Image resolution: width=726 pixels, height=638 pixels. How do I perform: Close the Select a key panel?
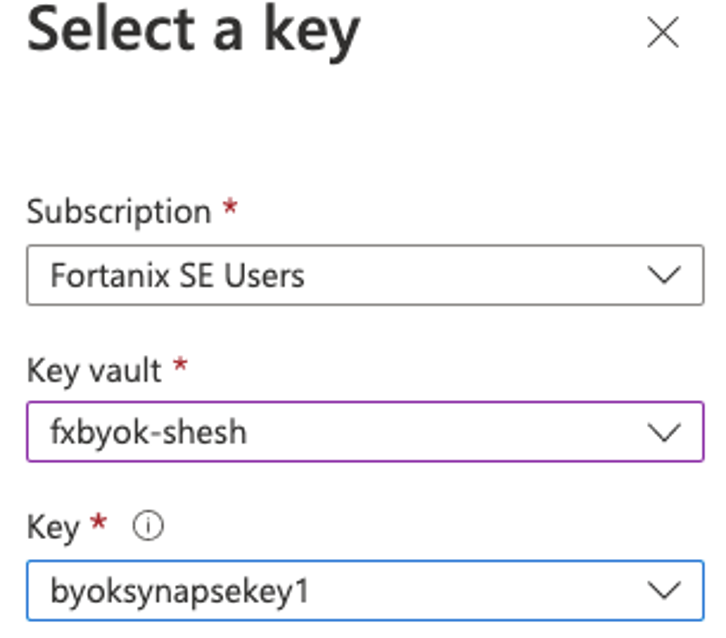pyautogui.click(x=663, y=32)
